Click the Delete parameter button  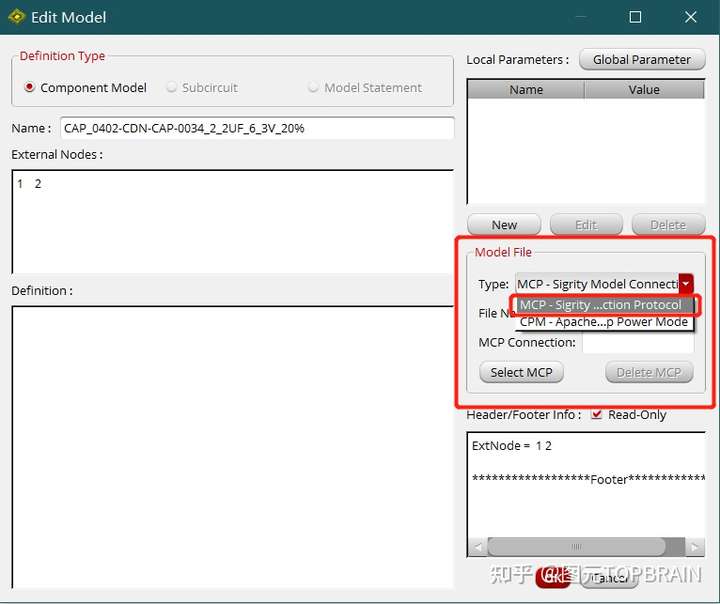coord(668,225)
